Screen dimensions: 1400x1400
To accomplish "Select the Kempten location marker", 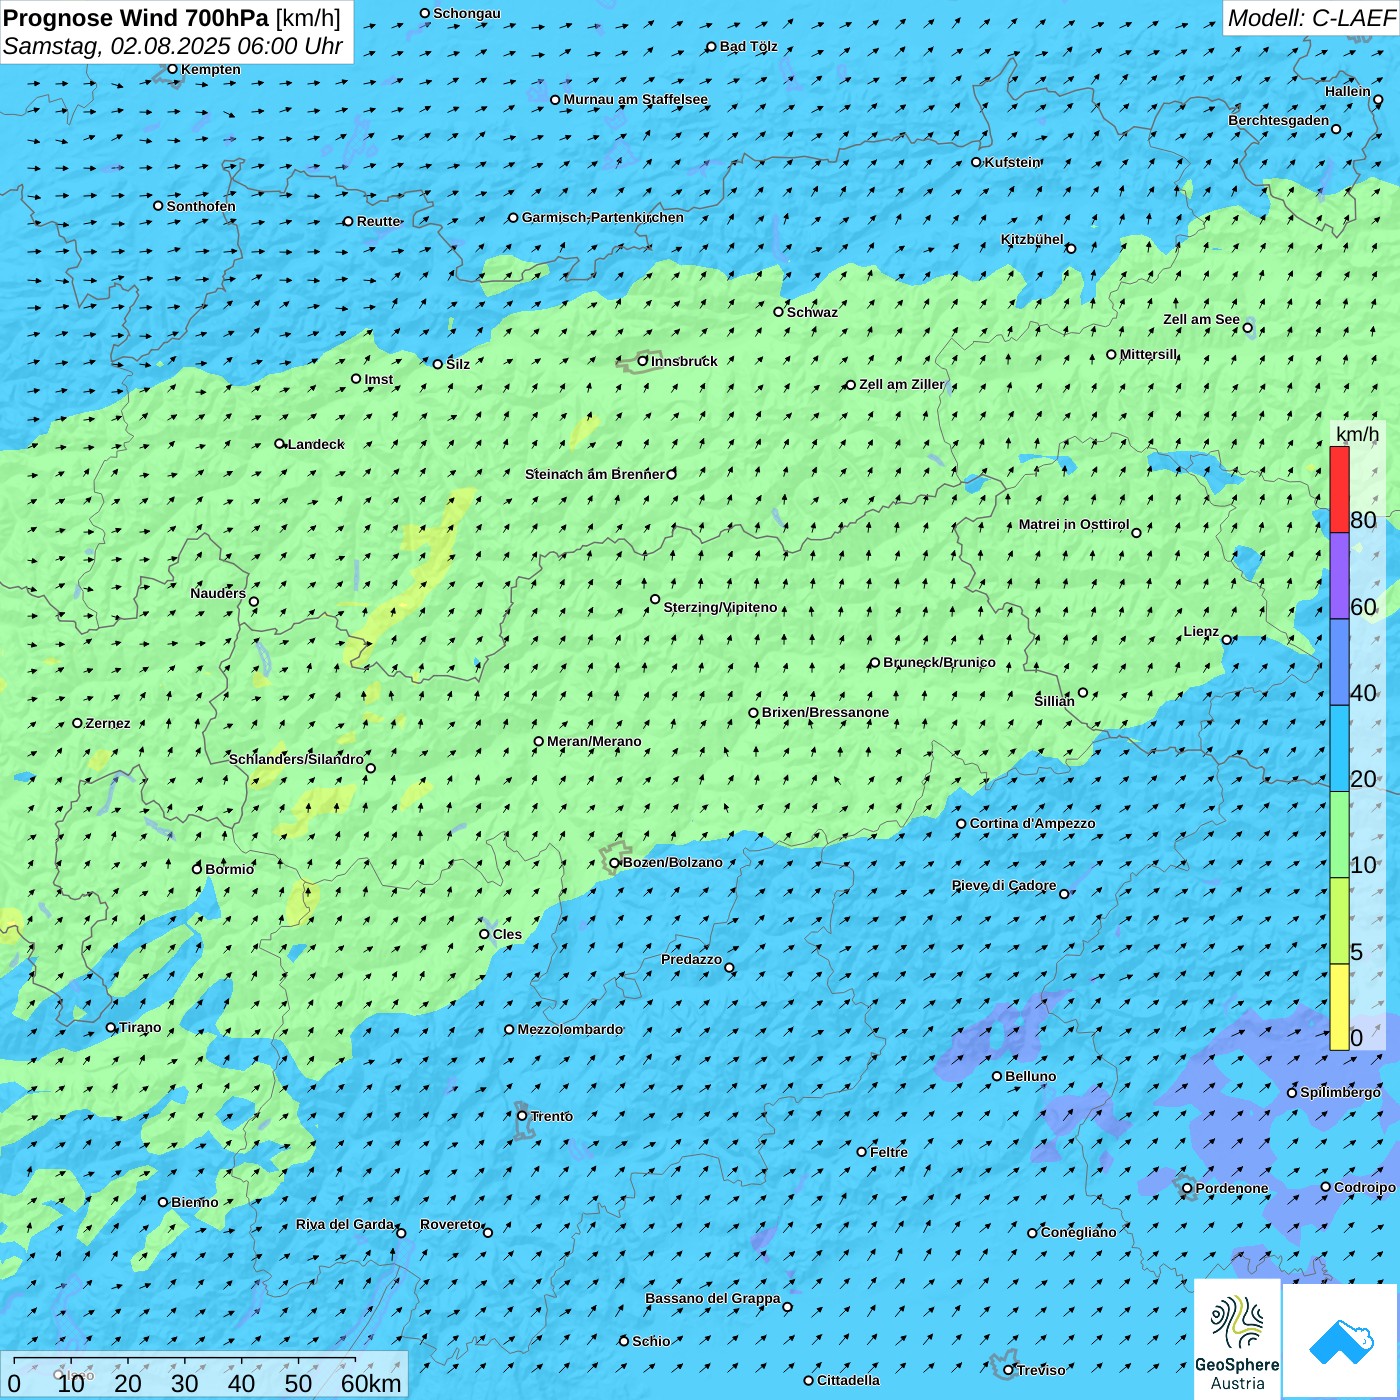I will pos(172,69).
